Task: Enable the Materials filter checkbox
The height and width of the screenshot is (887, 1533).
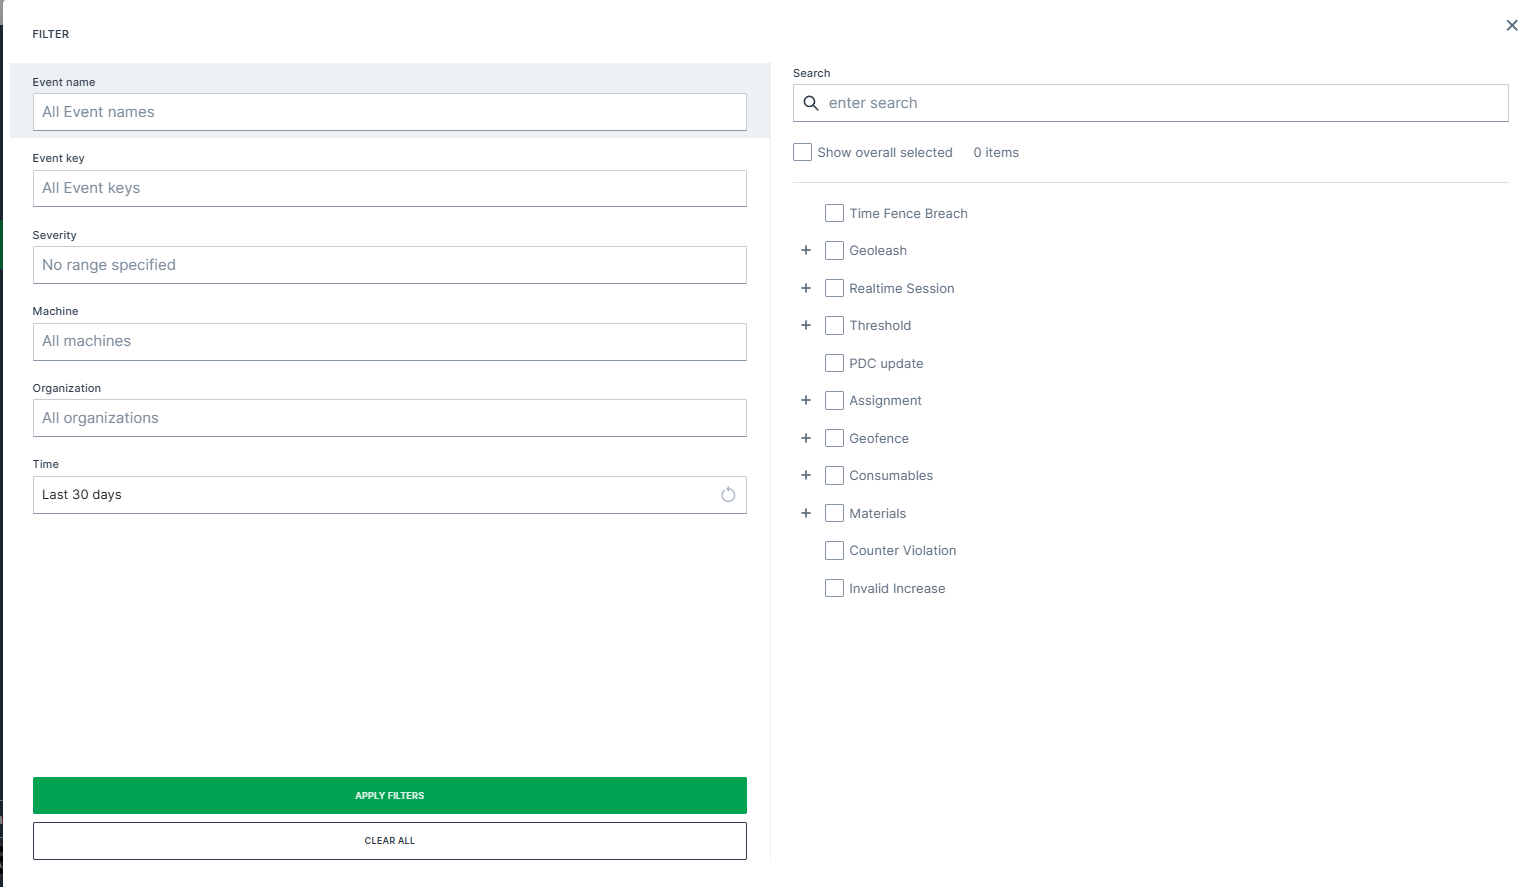Action: pos(834,512)
